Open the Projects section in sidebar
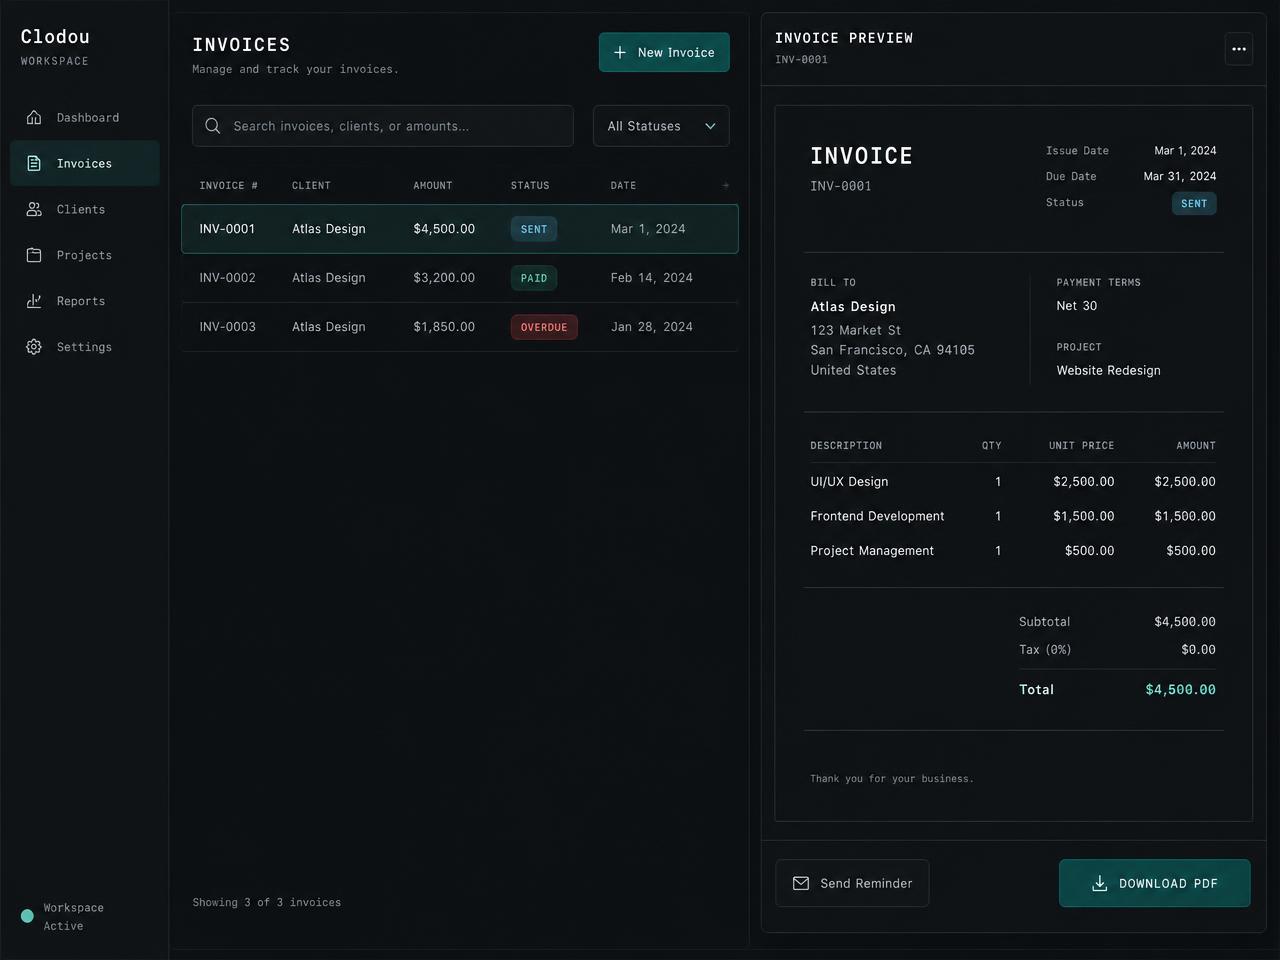This screenshot has height=960, width=1280. point(85,256)
